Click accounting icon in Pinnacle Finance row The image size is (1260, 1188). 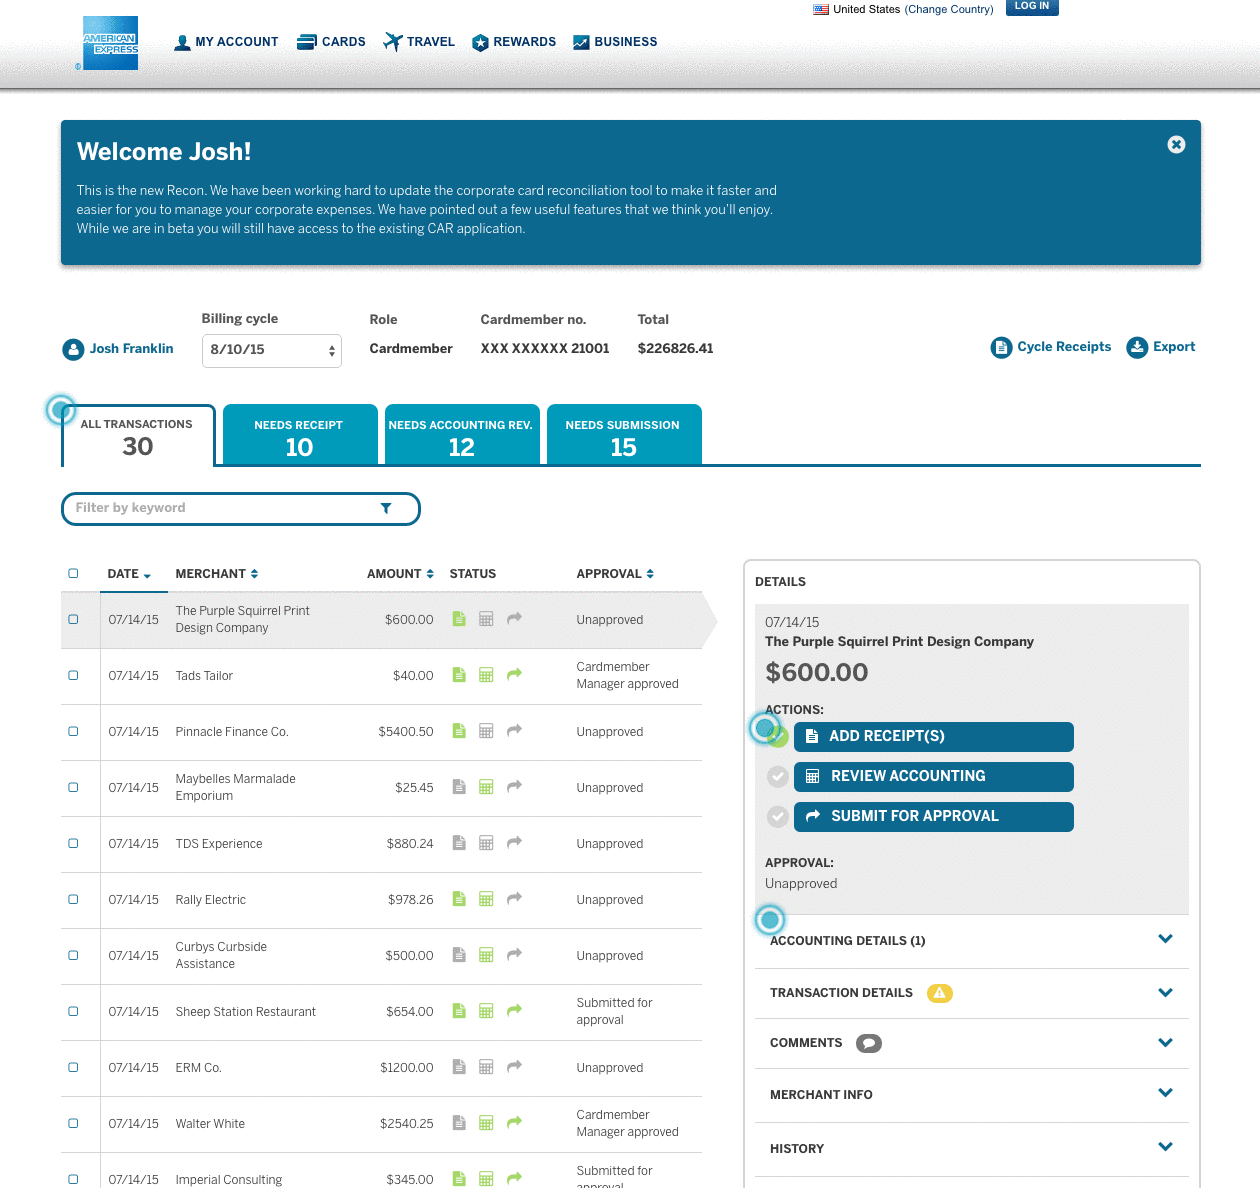pyautogui.click(x=486, y=731)
